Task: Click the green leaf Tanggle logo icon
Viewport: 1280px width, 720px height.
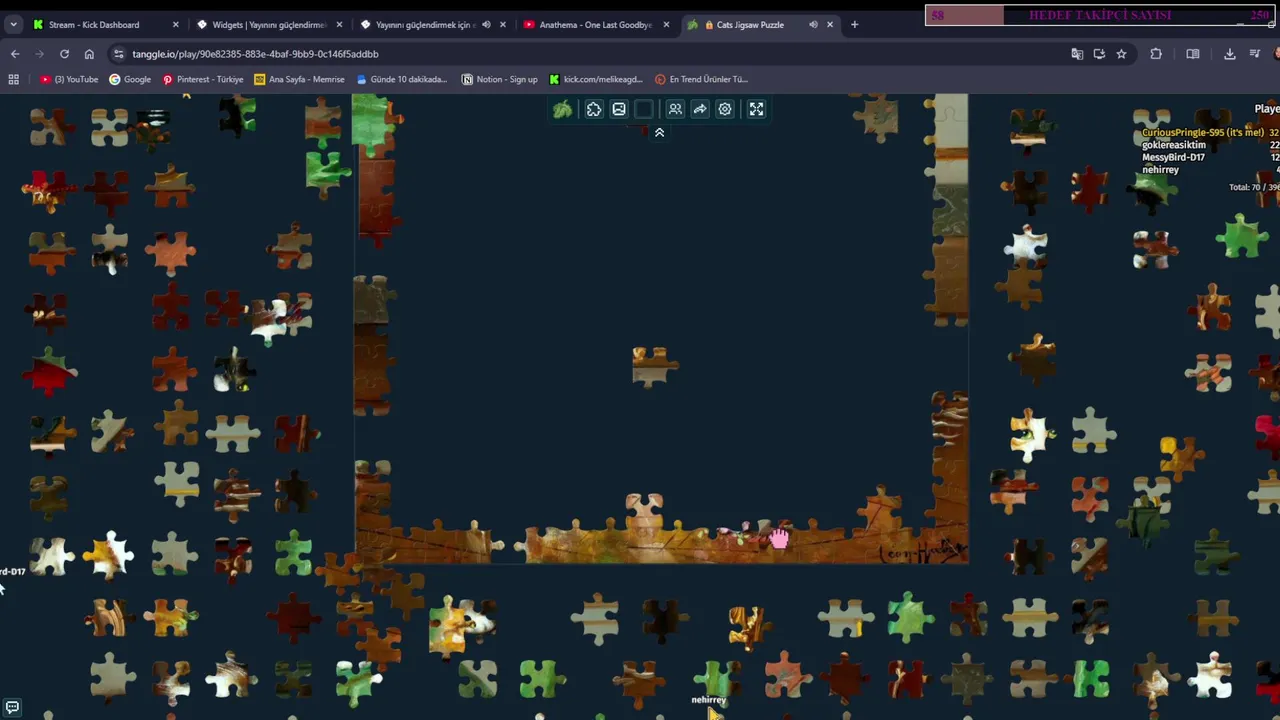Action: (563, 109)
